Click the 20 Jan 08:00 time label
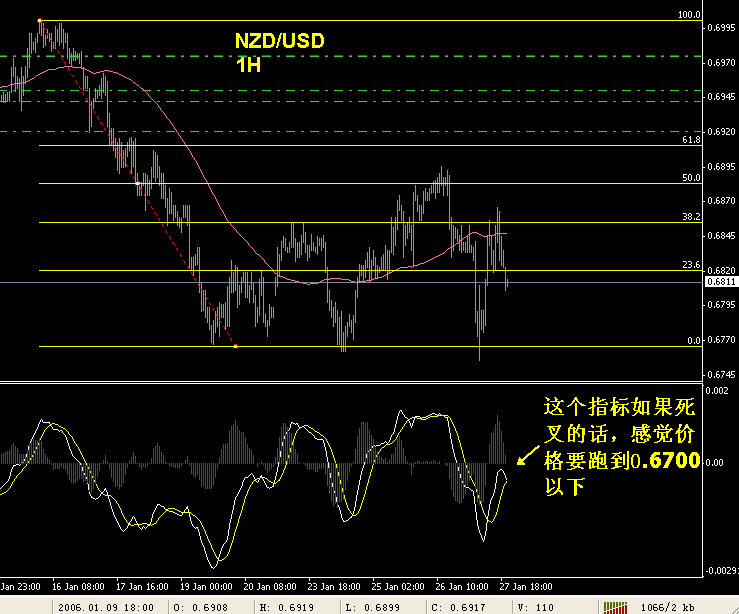Image resolution: width=739 pixels, height=614 pixels. pos(270,587)
